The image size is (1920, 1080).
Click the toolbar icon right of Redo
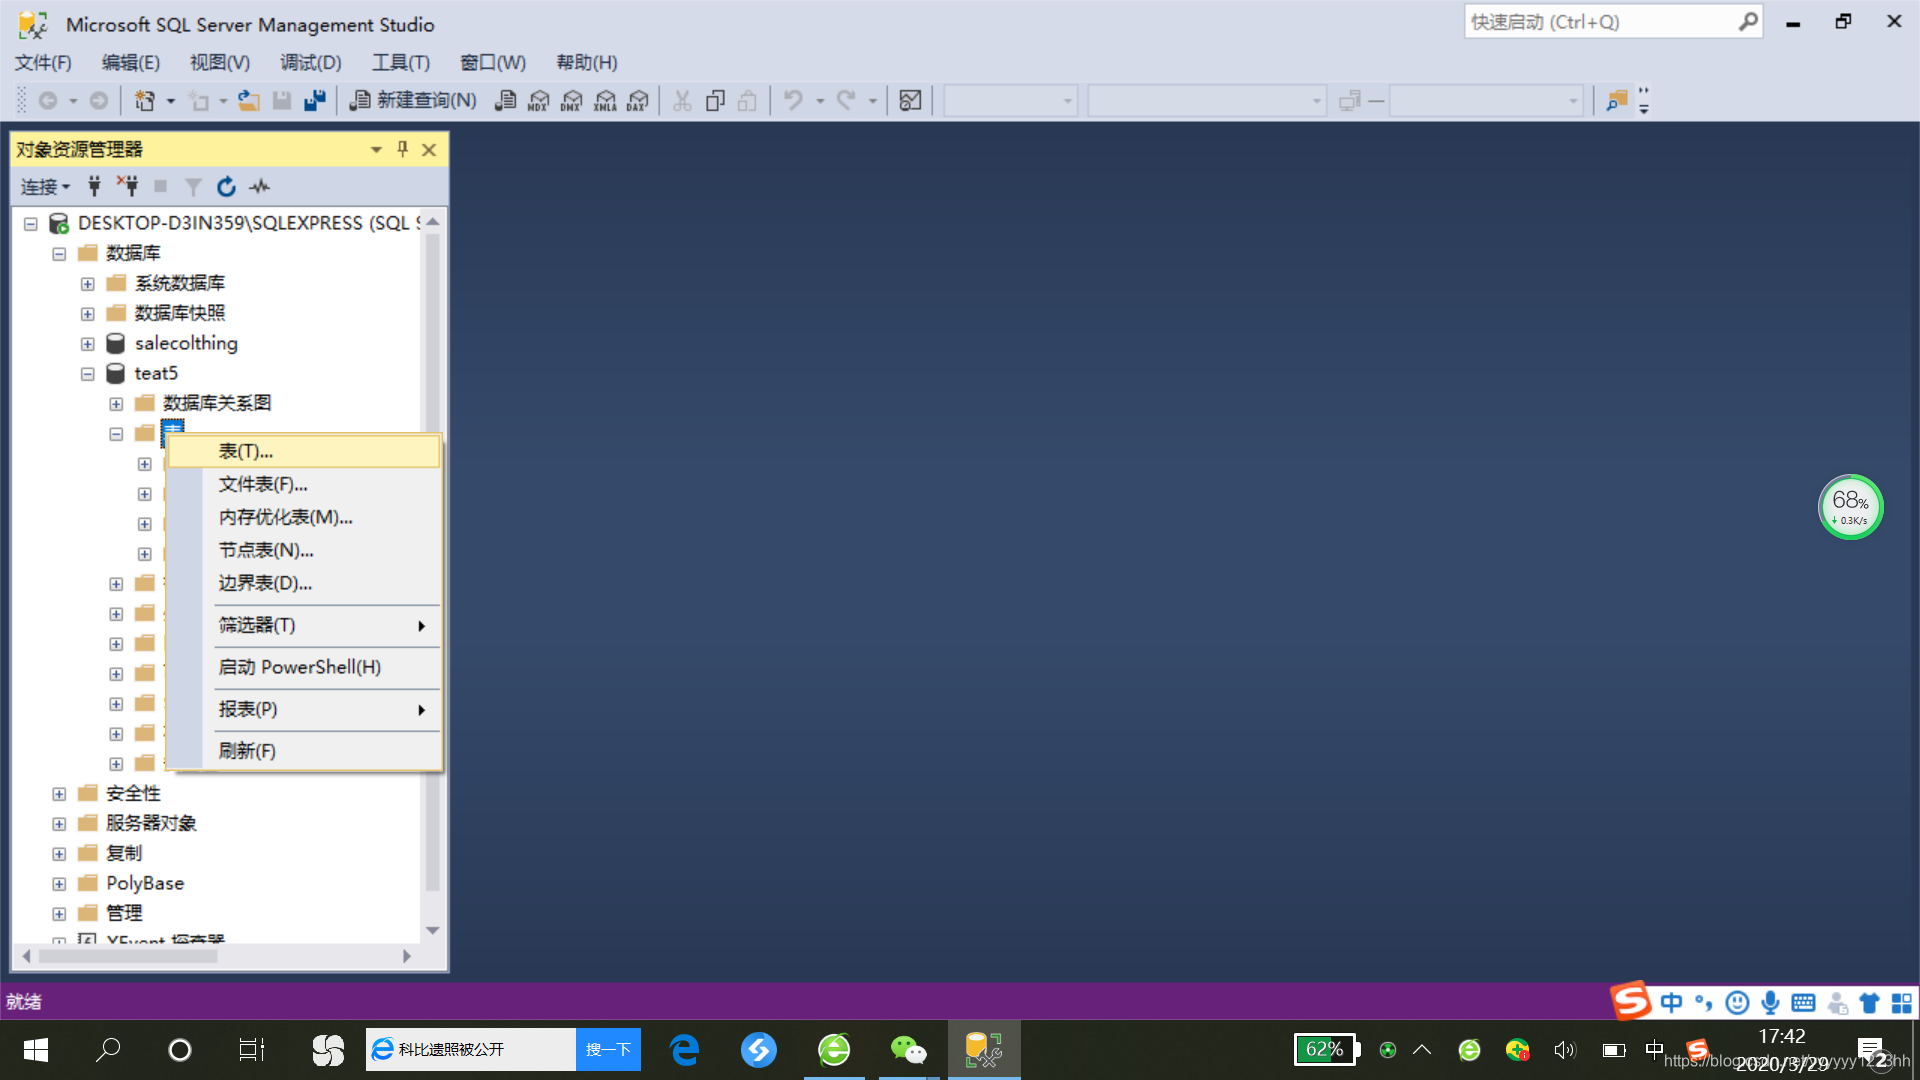pos(910,100)
